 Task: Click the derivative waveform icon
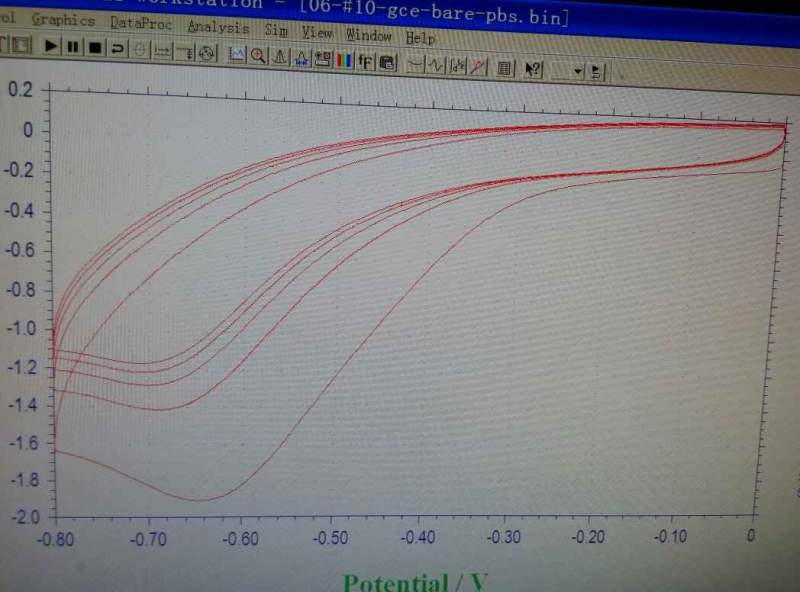[435, 66]
